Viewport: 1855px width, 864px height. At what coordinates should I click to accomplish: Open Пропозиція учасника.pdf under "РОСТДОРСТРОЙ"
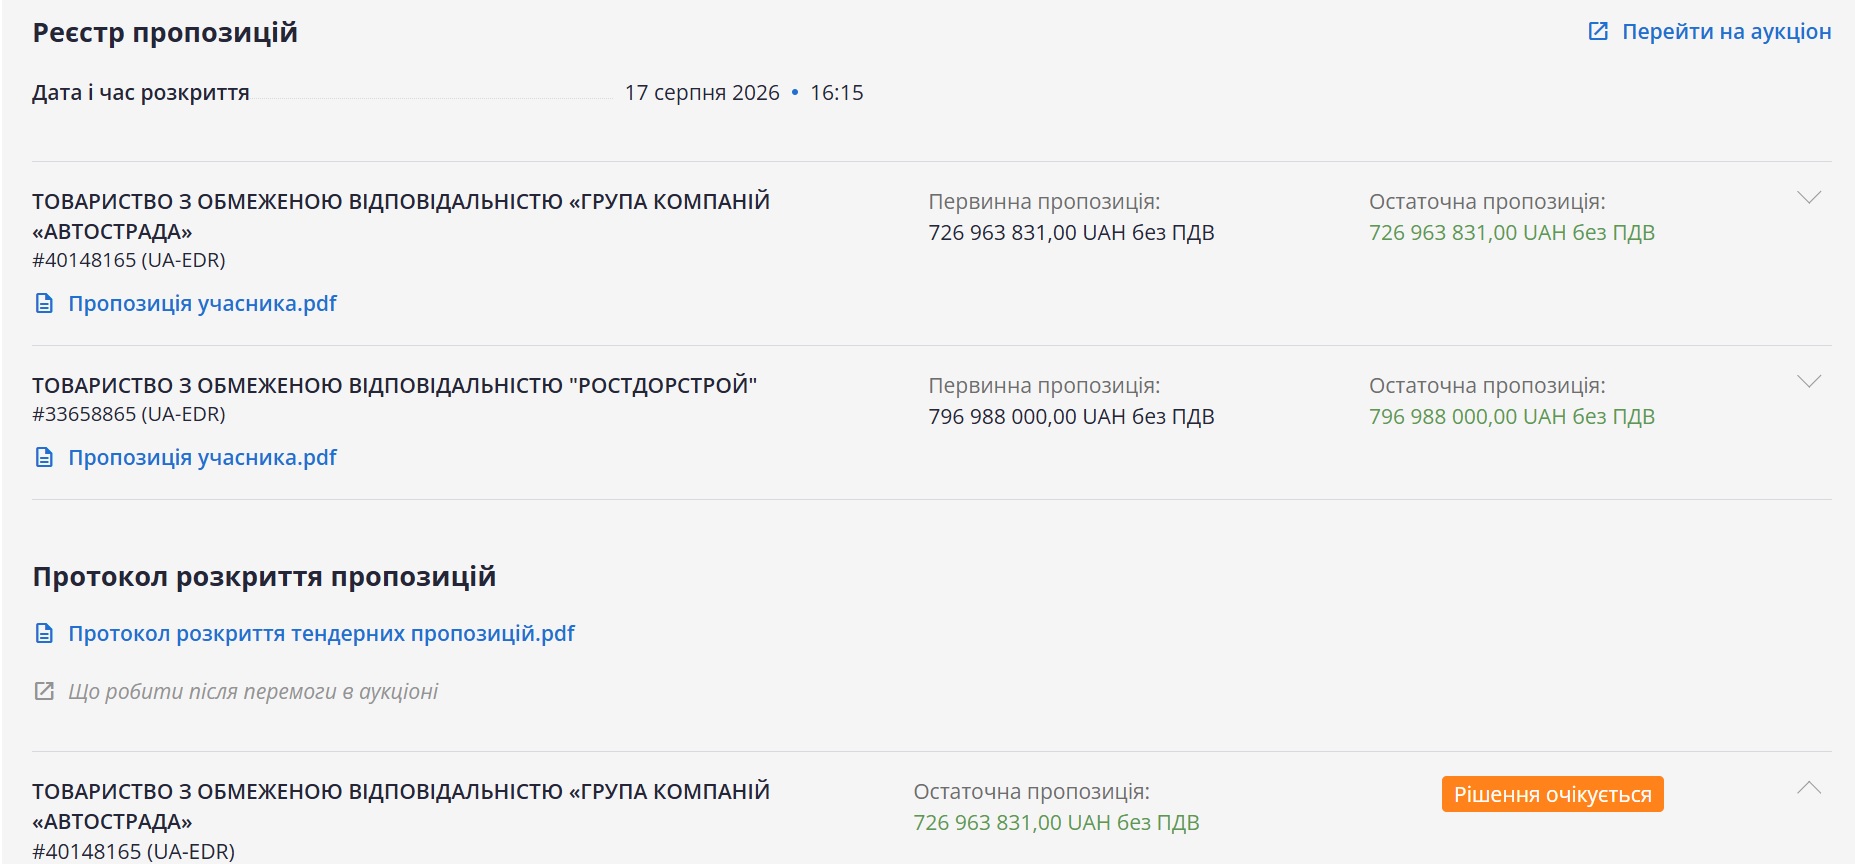(202, 457)
